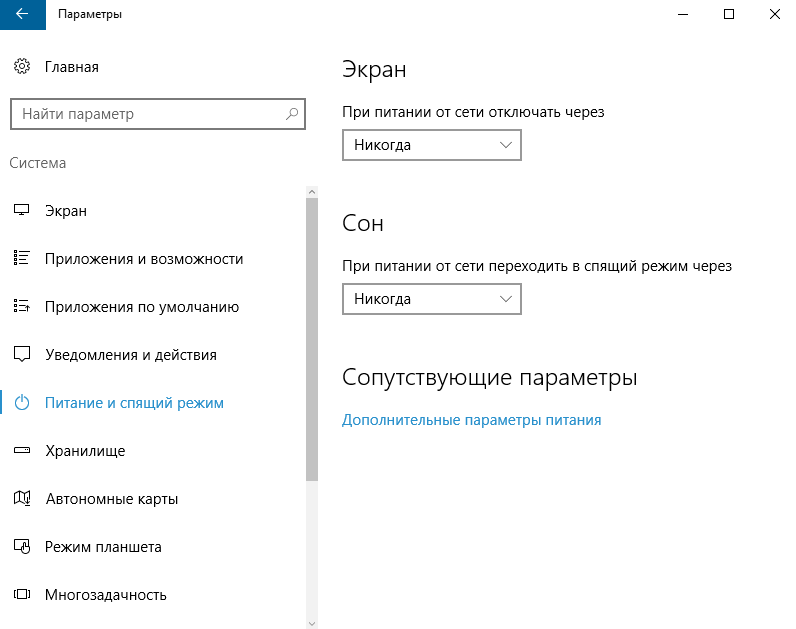Open the Многозадачность section

(106, 594)
